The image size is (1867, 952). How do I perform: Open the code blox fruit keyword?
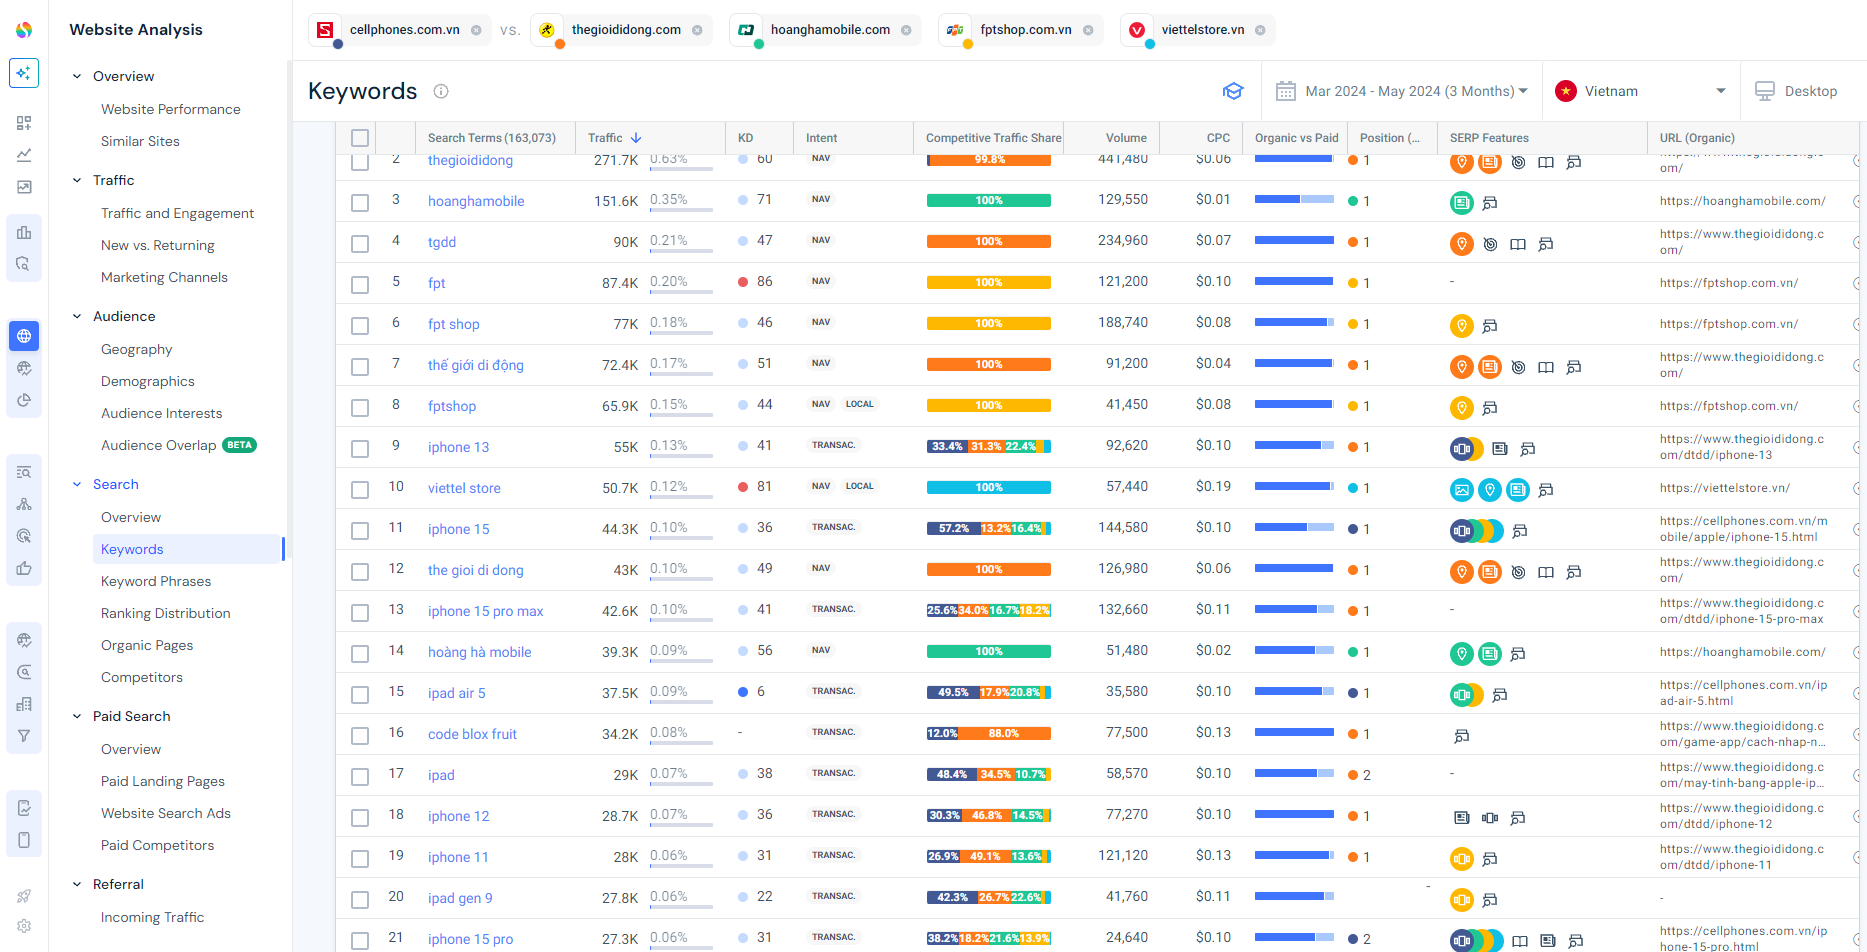pyautogui.click(x=472, y=734)
